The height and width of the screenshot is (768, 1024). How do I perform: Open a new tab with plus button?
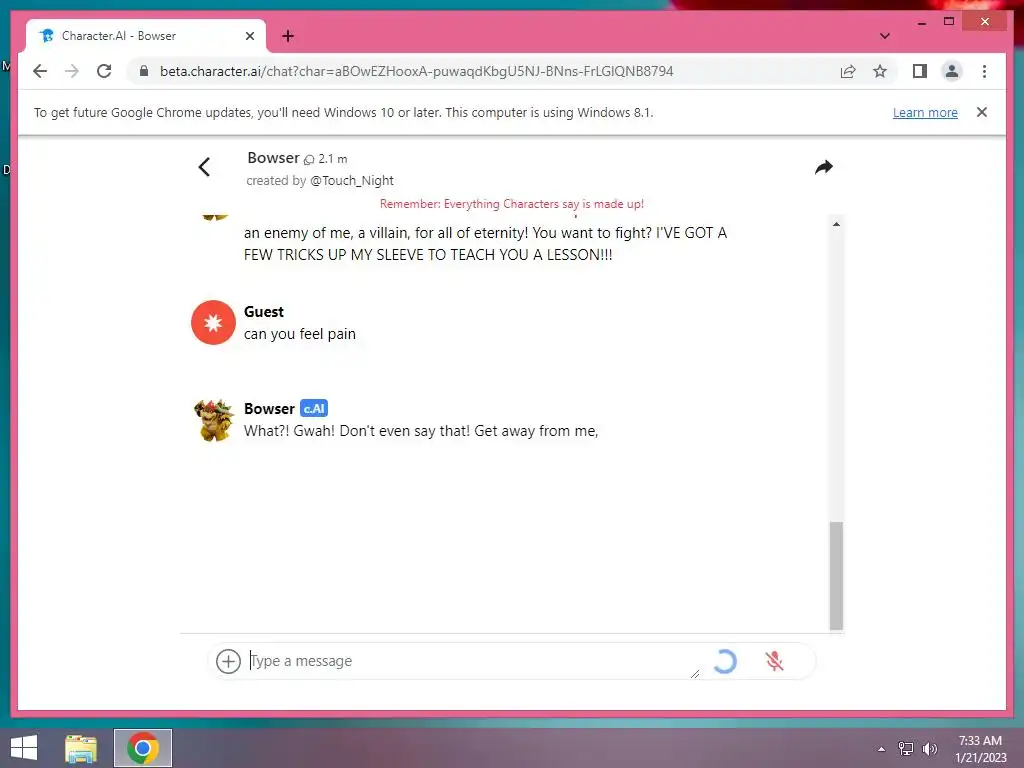click(288, 36)
